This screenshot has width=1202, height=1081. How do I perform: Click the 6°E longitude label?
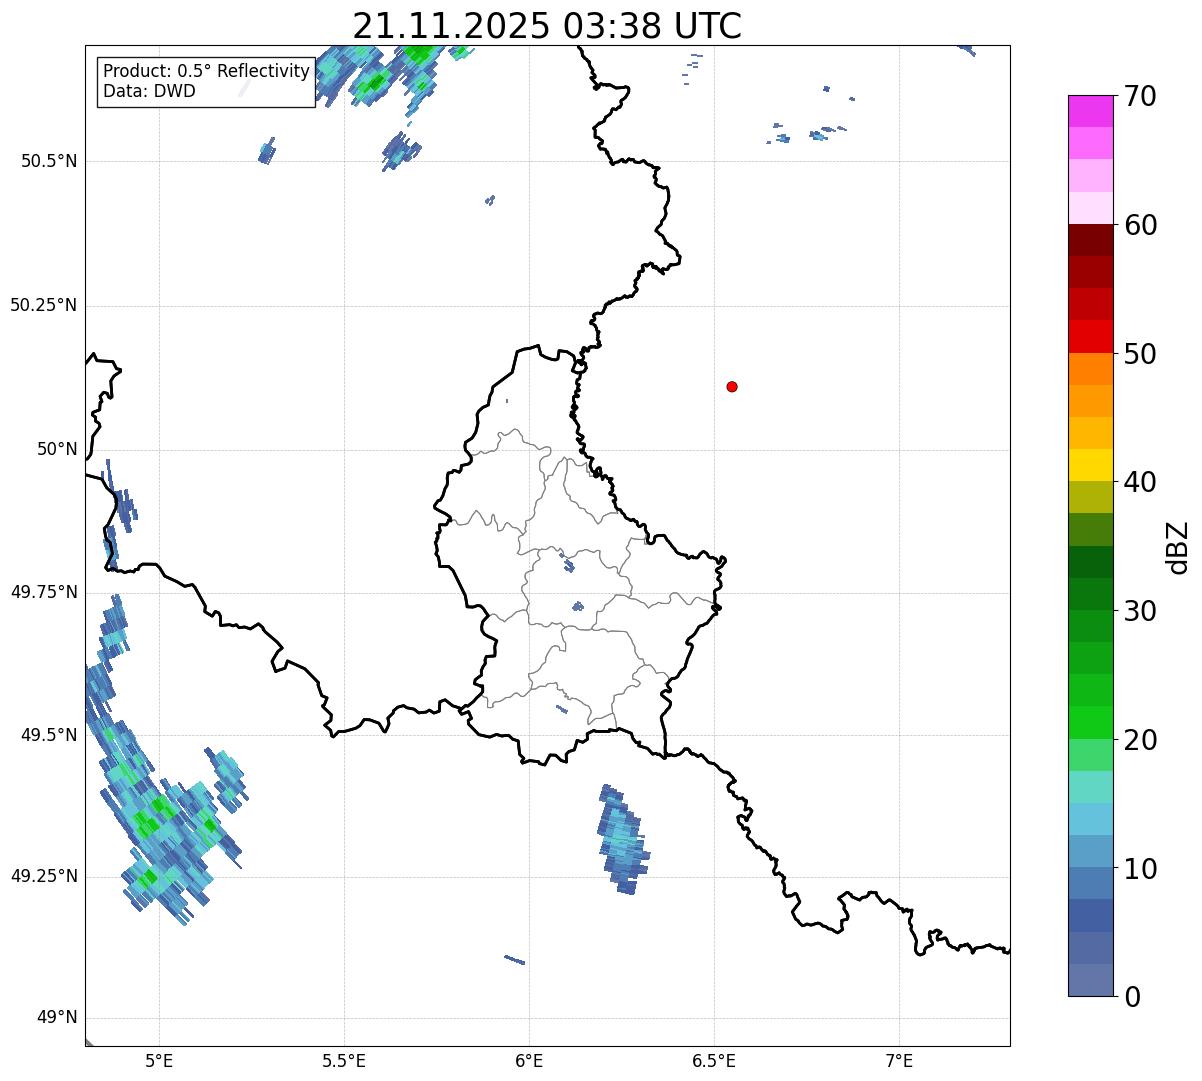[x=529, y=1060]
